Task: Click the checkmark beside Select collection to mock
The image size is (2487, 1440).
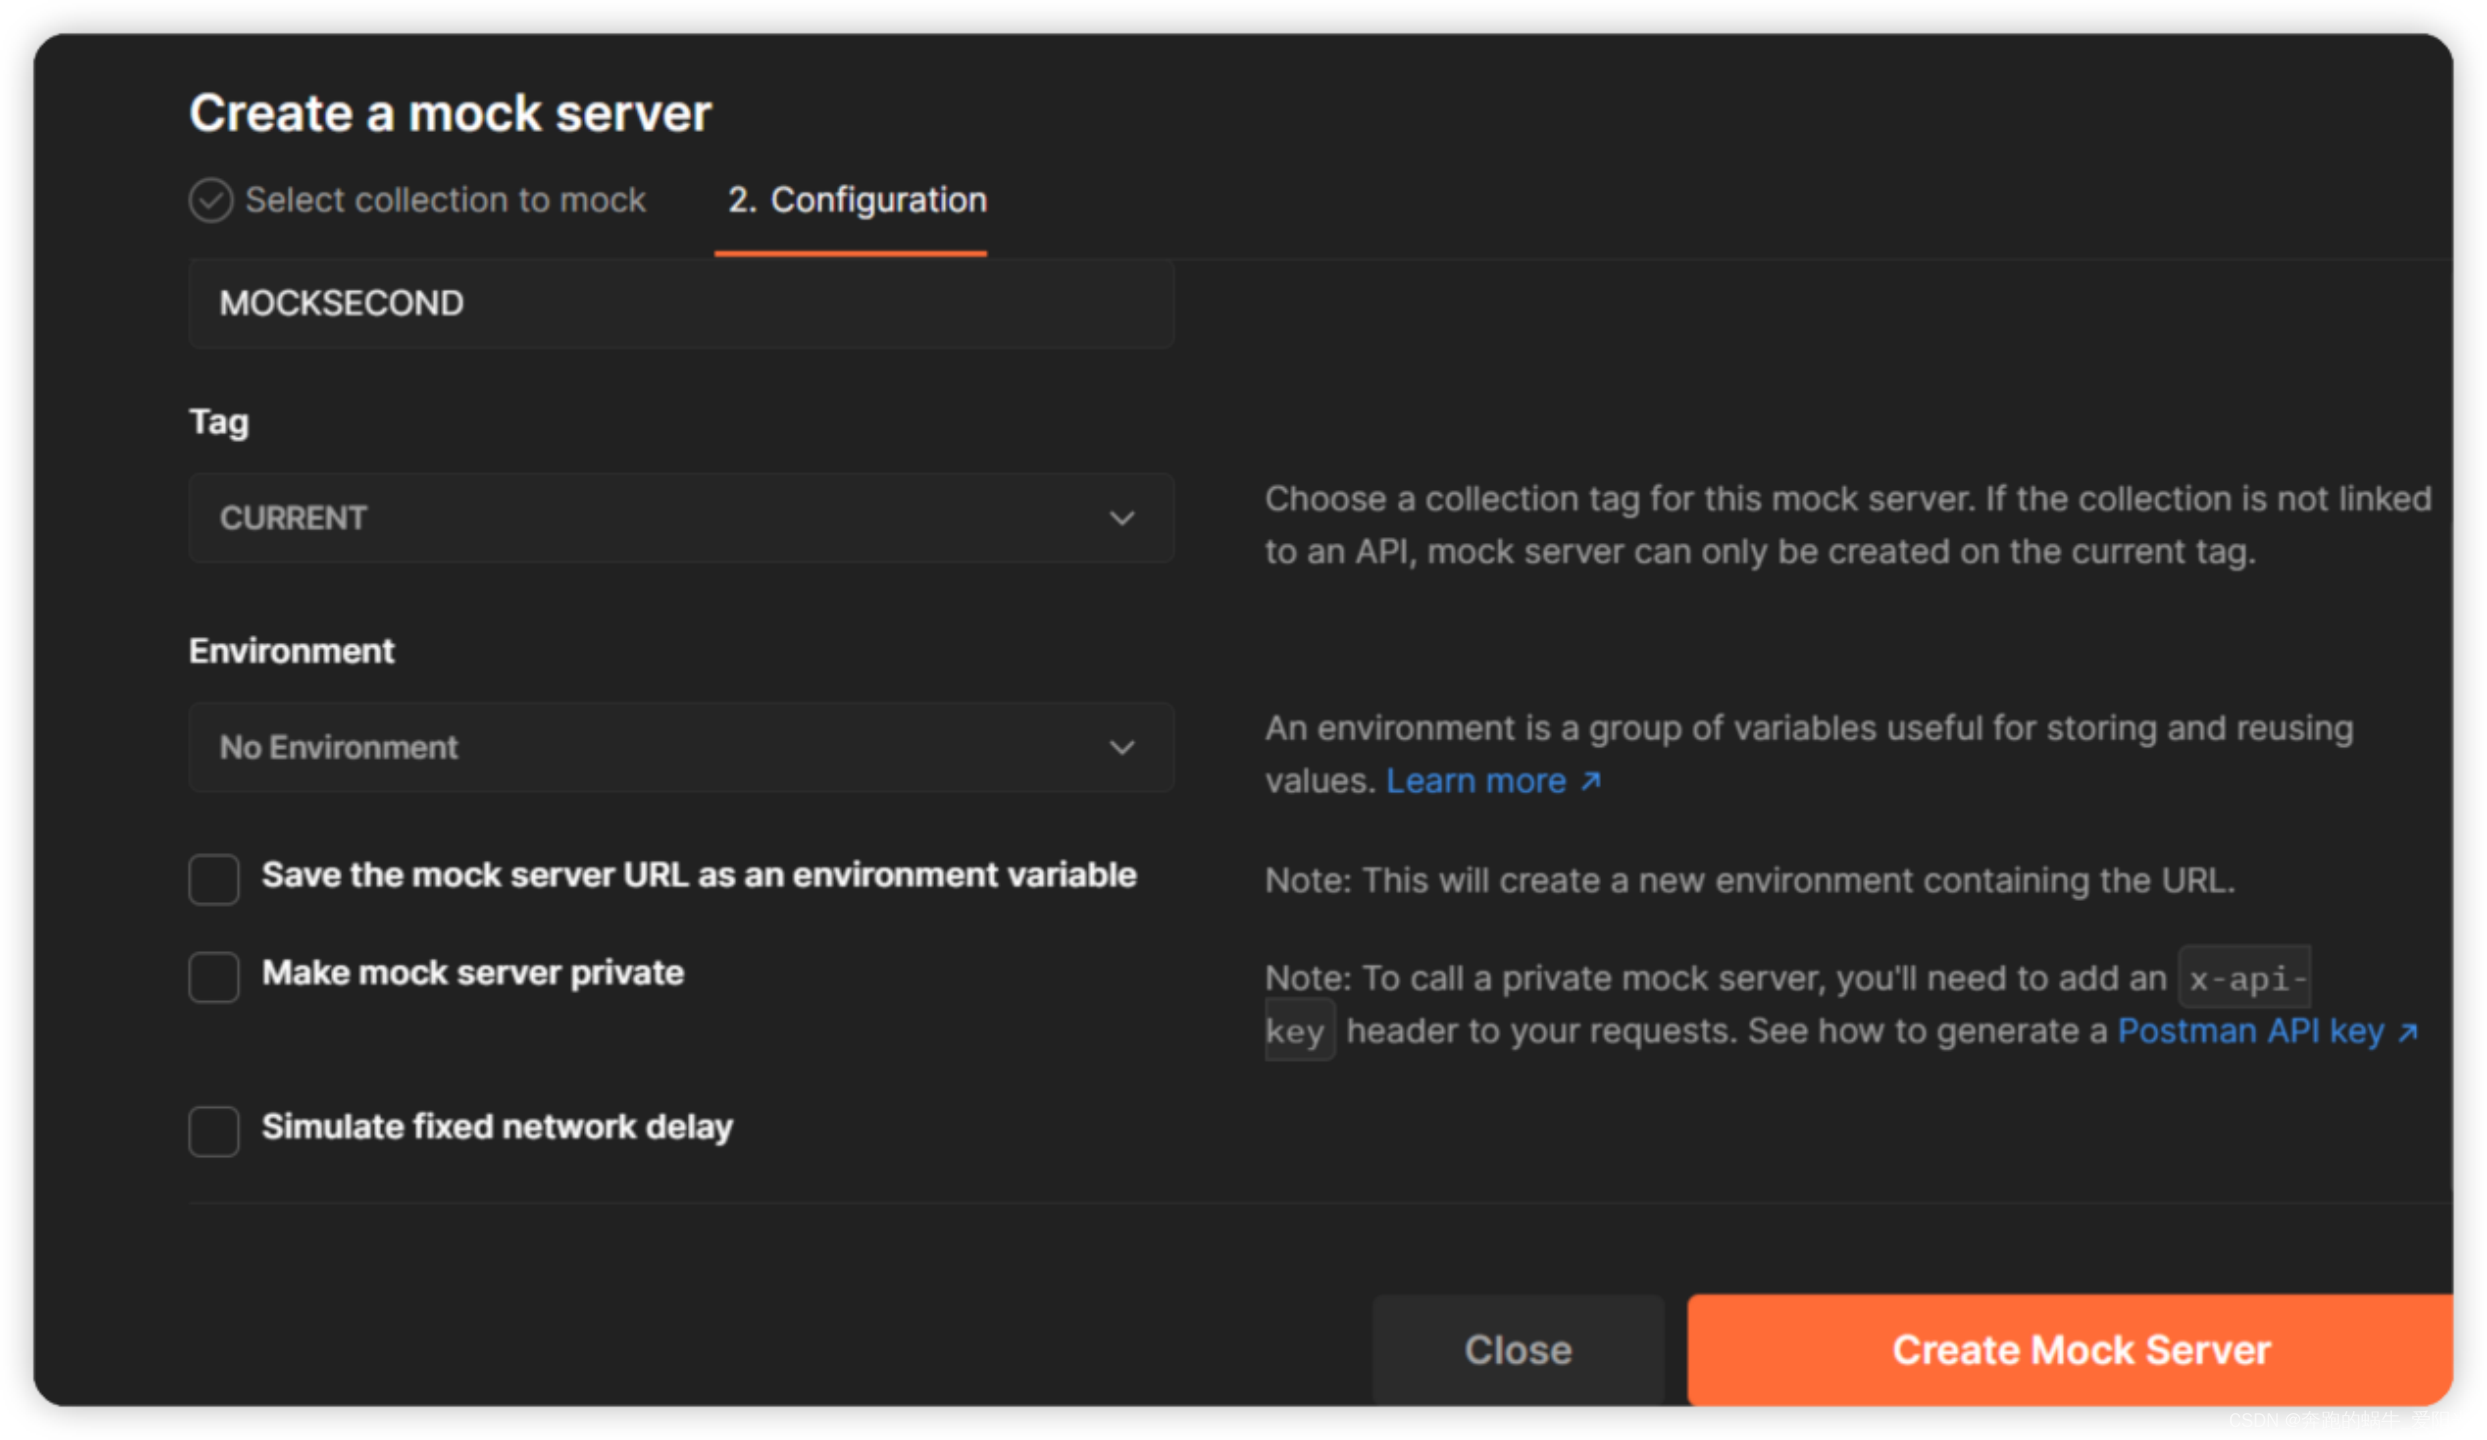Action: pyautogui.click(x=211, y=200)
